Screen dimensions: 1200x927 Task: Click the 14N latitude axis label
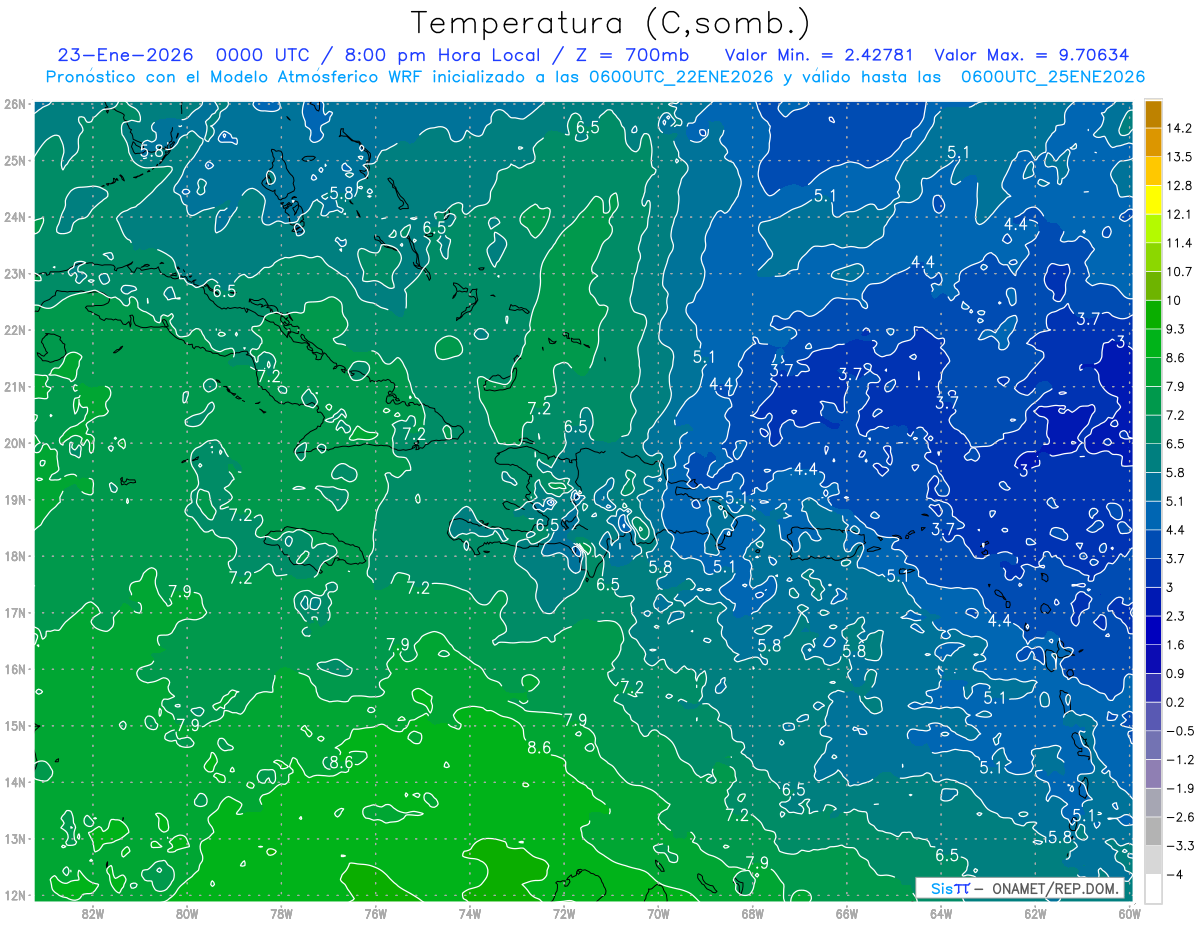(14, 782)
